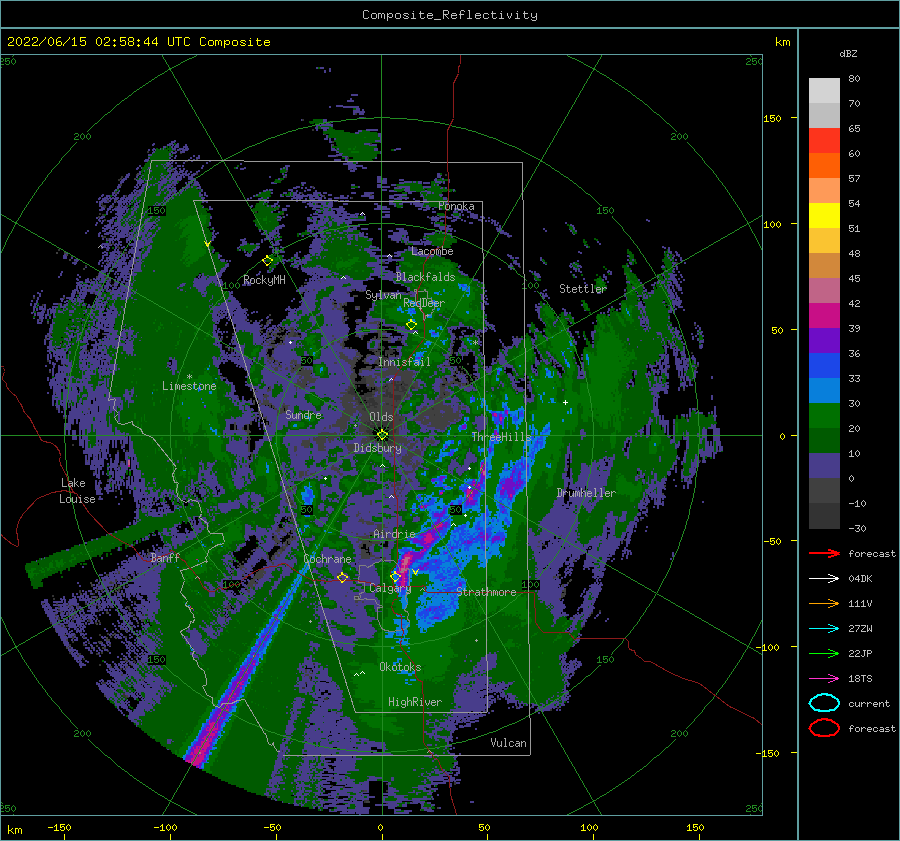Click the Innisfail label
The height and width of the screenshot is (841, 900).
point(404,362)
